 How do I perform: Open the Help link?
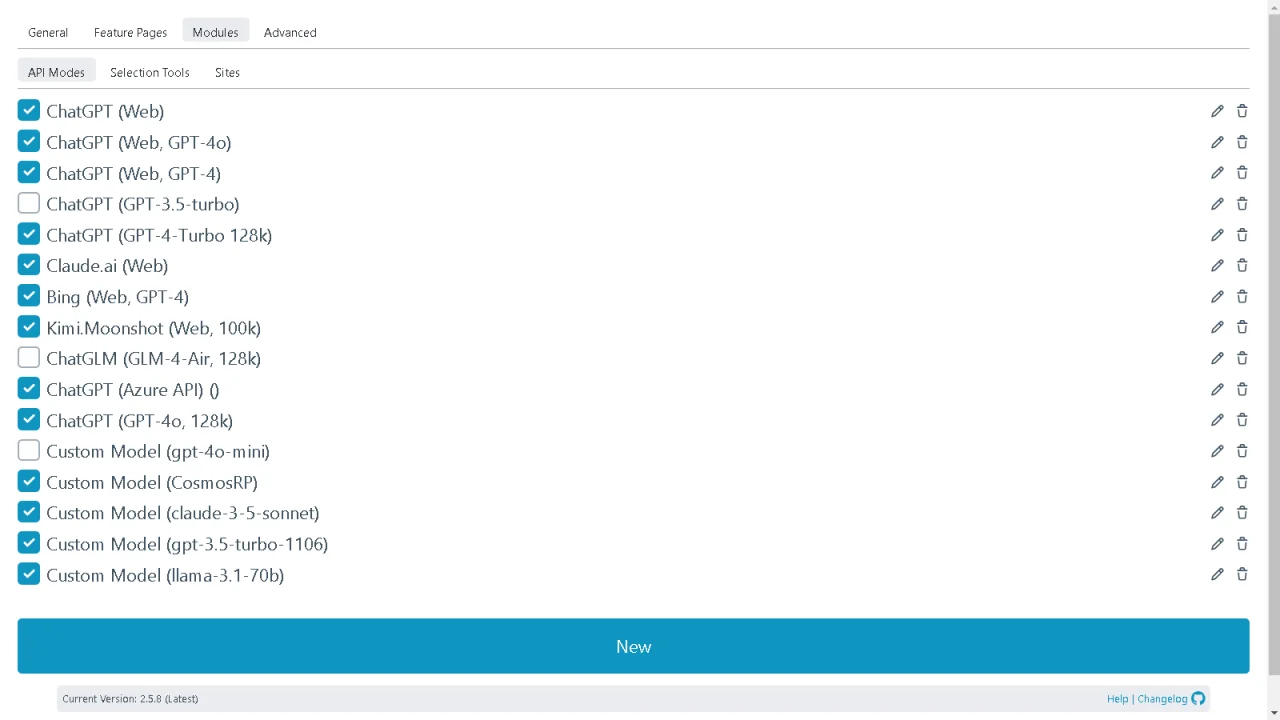tap(1117, 699)
